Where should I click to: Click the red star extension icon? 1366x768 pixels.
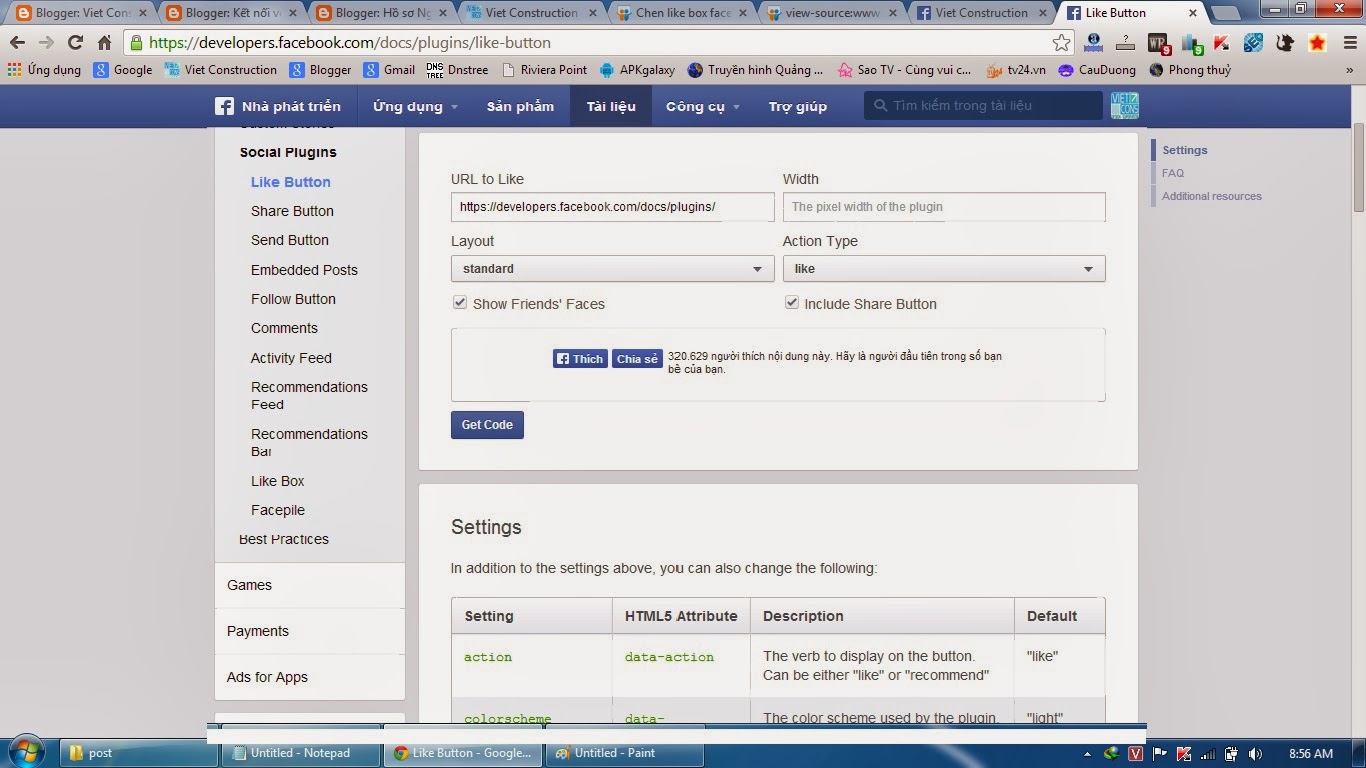click(1317, 43)
